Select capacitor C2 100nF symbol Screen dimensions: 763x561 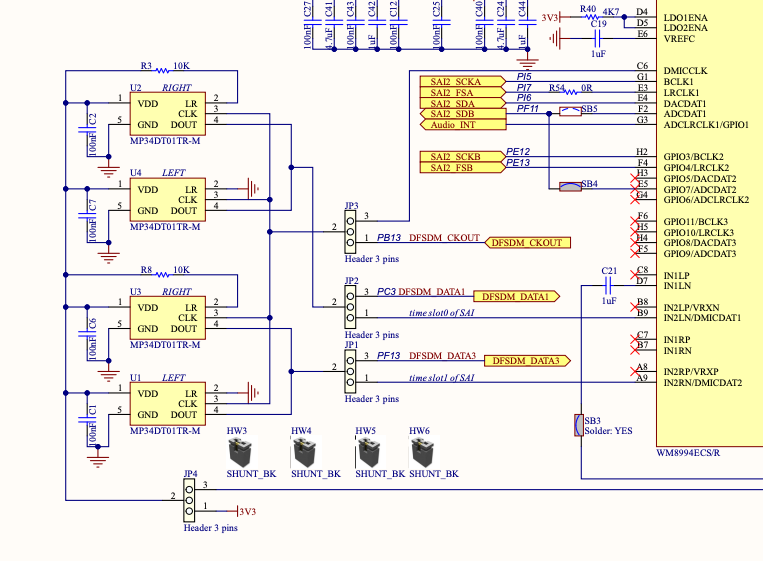coord(87,130)
